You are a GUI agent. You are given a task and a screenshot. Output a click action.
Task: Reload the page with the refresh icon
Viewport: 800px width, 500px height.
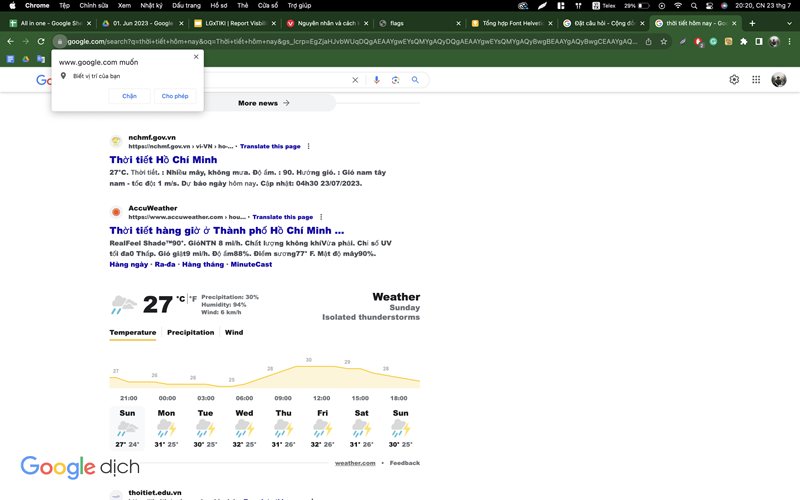pyautogui.click(x=41, y=41)
